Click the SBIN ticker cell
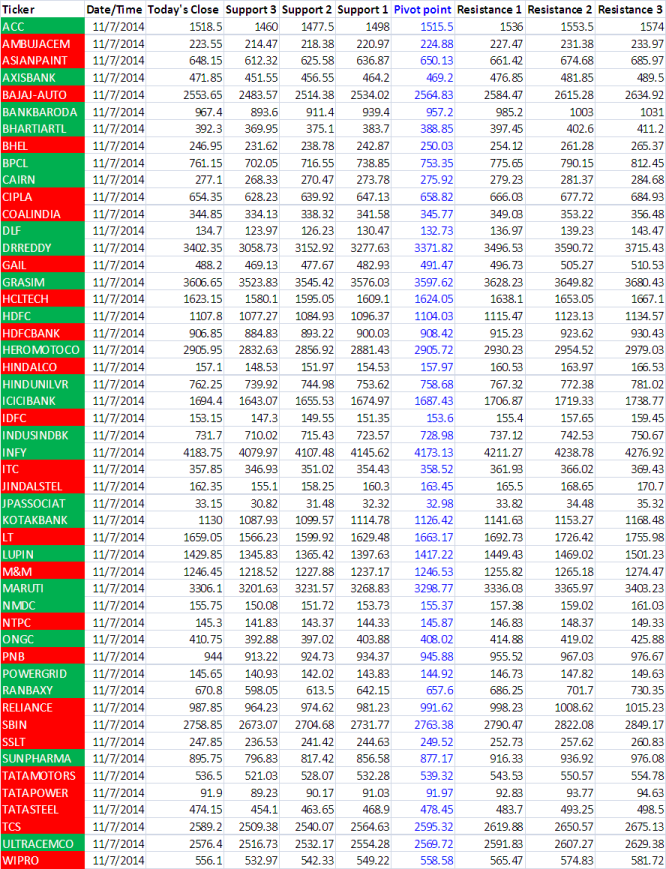 [x=43, y=724]
